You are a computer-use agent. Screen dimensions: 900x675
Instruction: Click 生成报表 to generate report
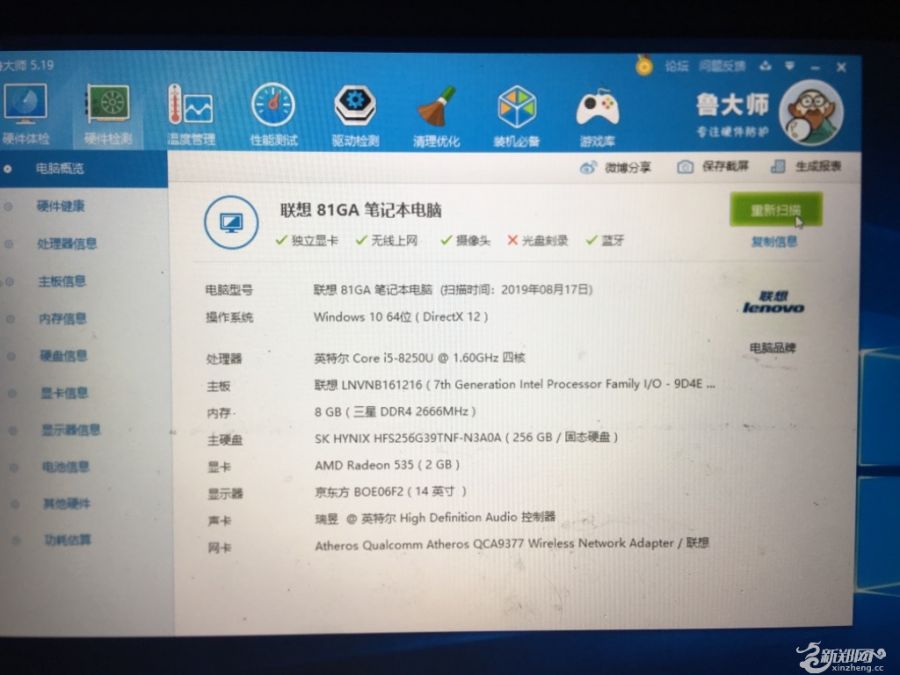(x=806, y=166)
